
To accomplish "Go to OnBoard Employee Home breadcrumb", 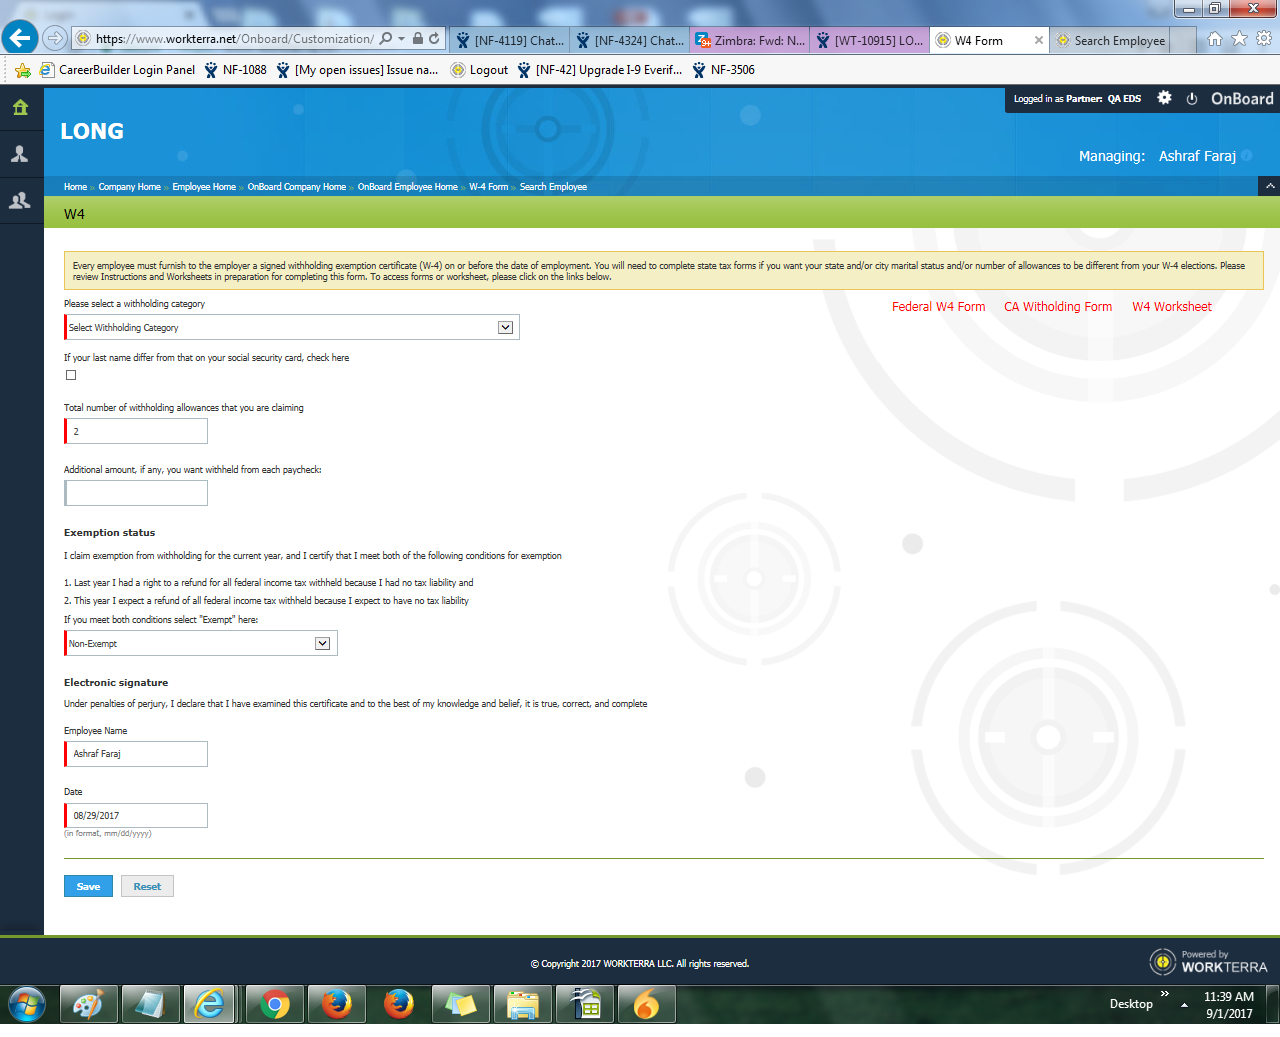I will (x=407, y=187).
